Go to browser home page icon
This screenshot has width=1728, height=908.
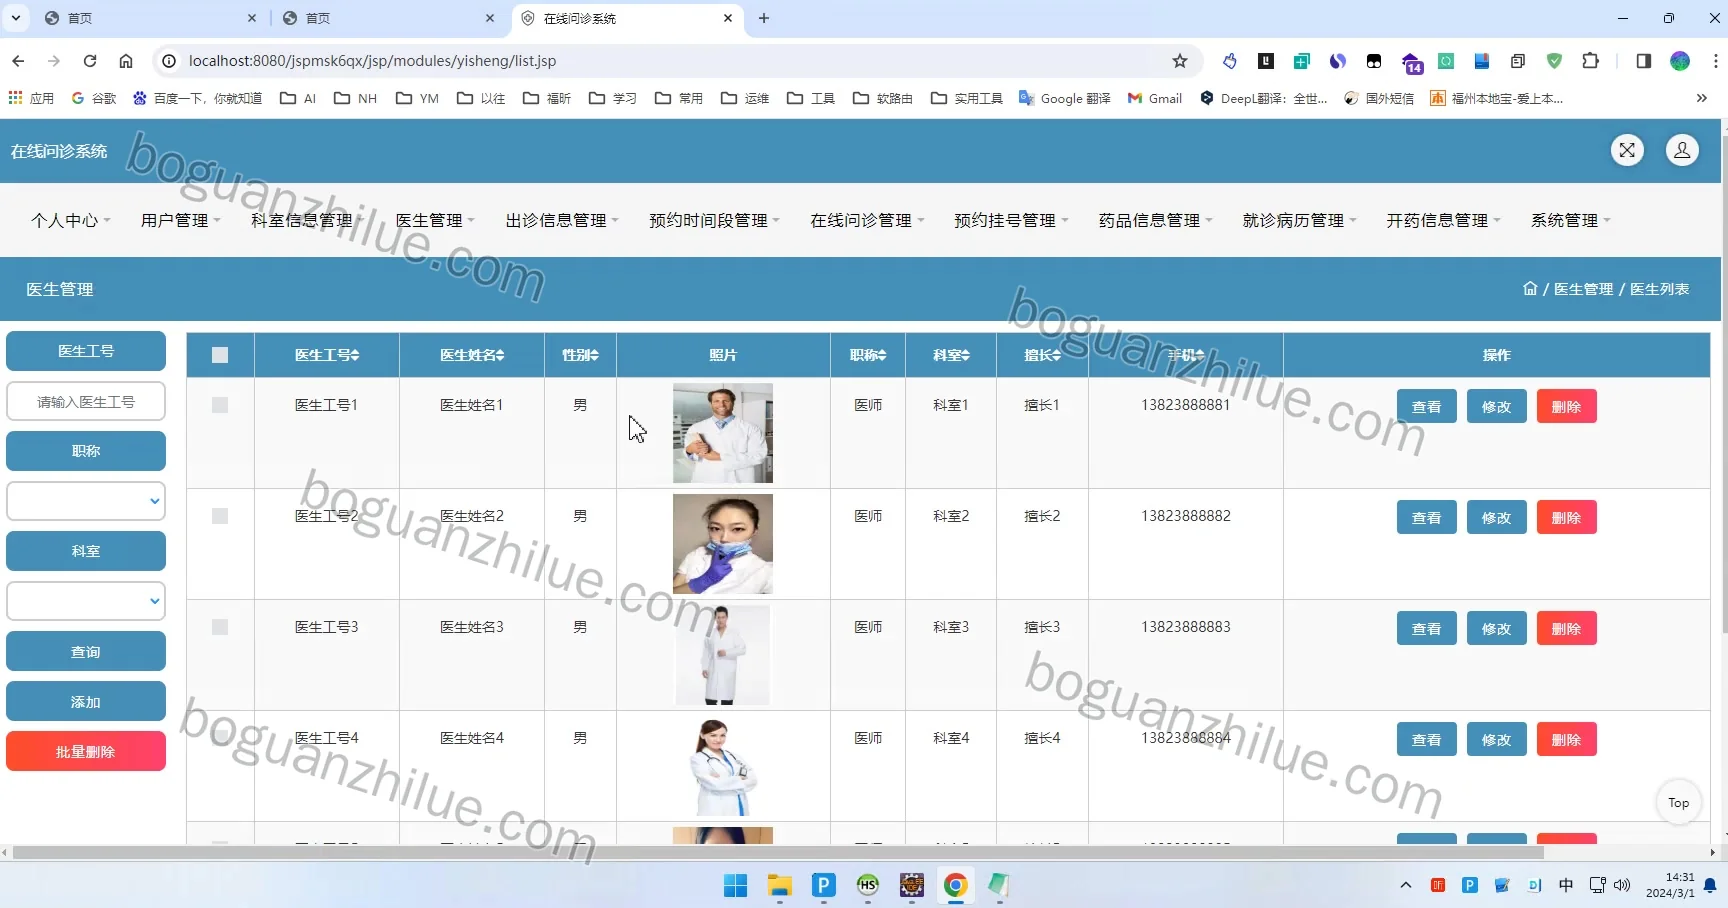(x=126, y=61)
